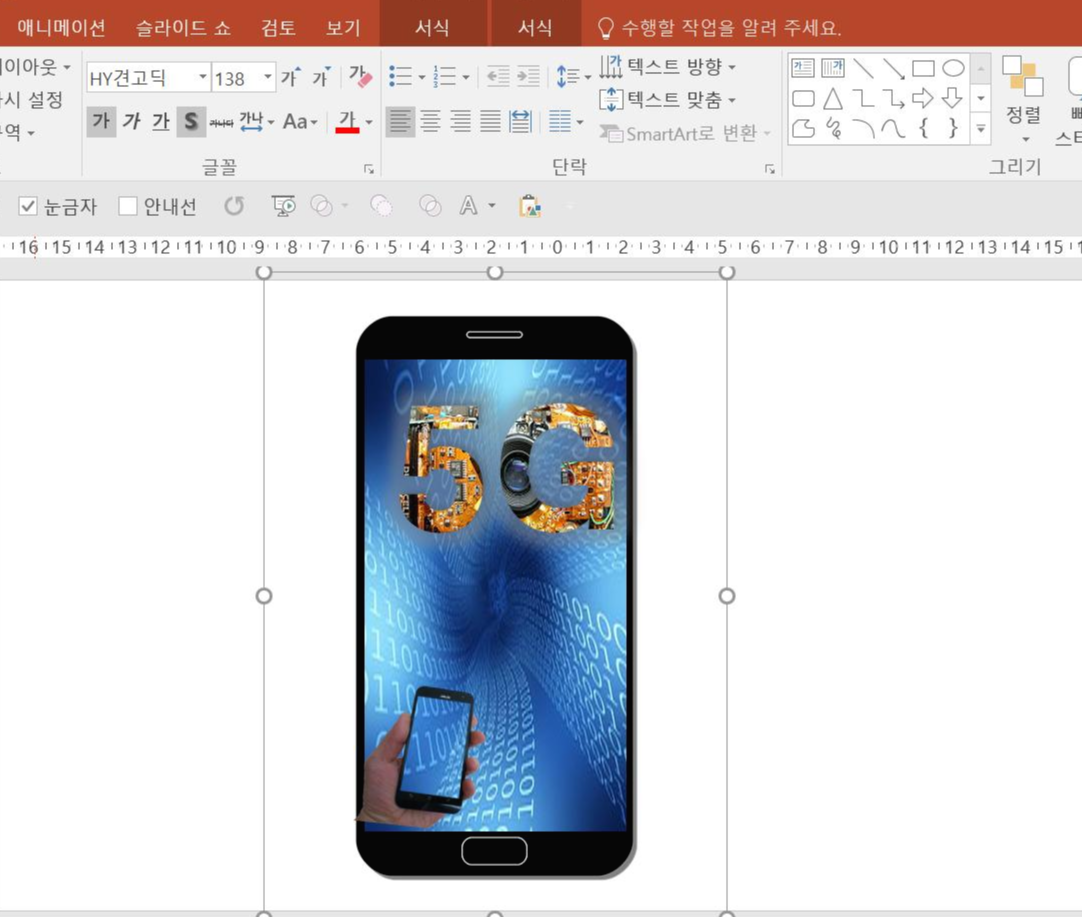
Task: Justify the text
Action: [490, 121]
